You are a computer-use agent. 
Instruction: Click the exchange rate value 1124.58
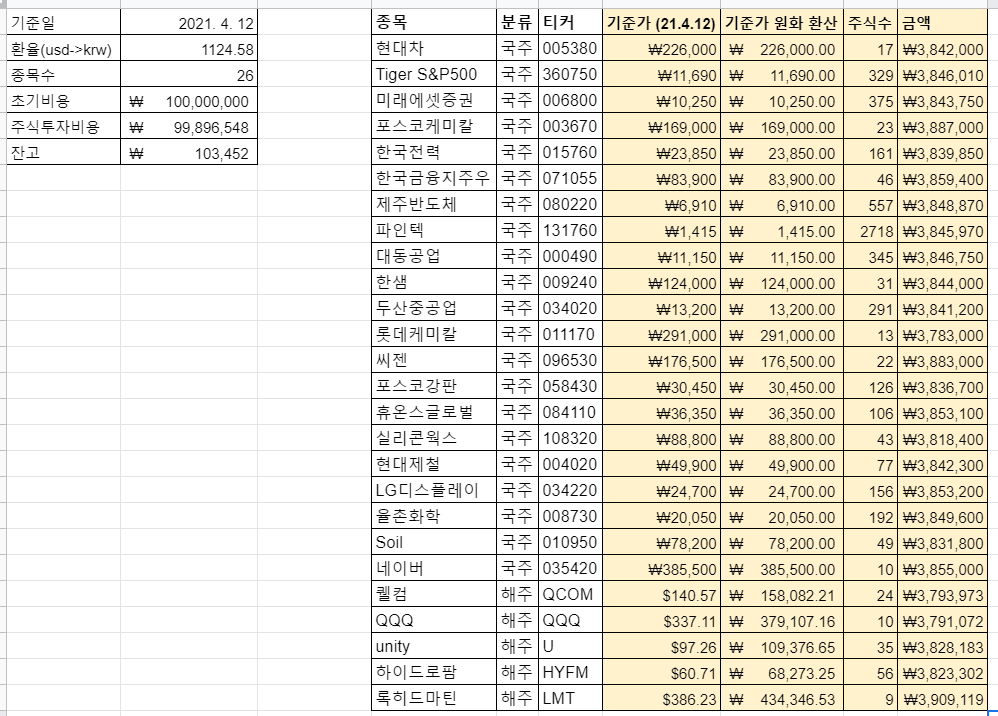[x=189, y=49]
